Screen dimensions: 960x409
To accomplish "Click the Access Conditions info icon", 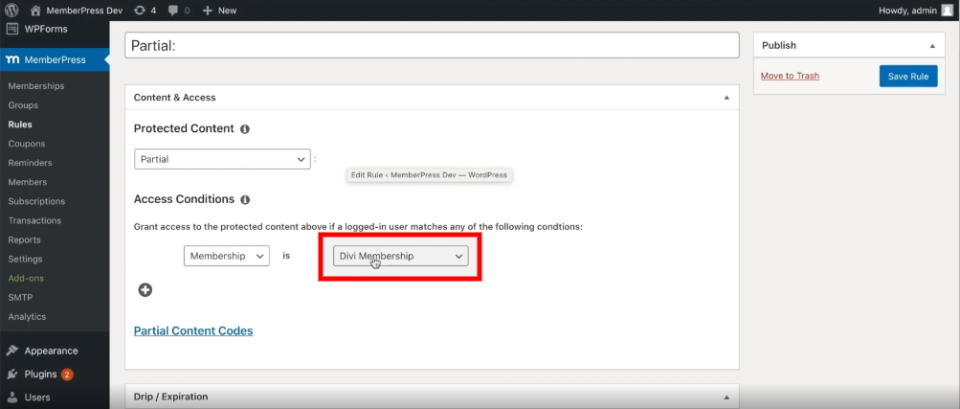I will tap(245, 200).
